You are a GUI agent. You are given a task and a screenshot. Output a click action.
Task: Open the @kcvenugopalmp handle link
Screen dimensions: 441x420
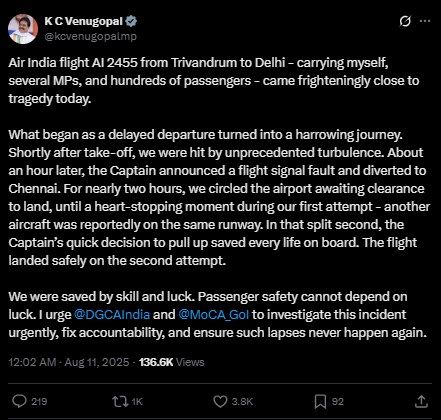point(90,36)
